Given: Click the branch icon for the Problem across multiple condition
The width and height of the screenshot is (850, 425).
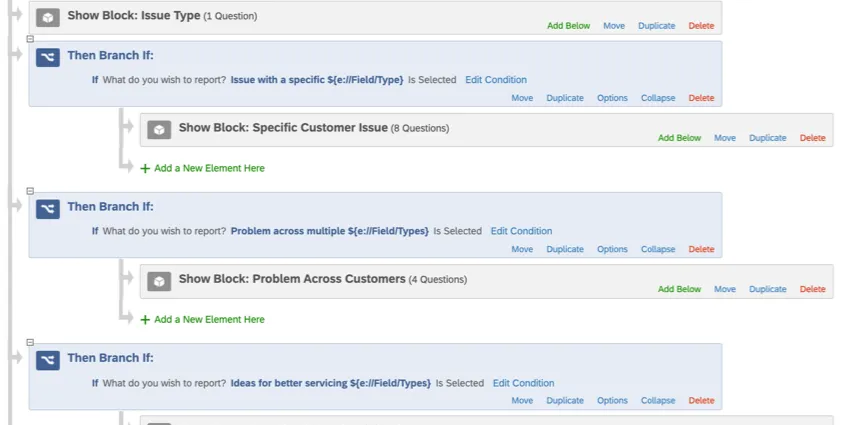Looking at the screenshot, I should 47,208.
